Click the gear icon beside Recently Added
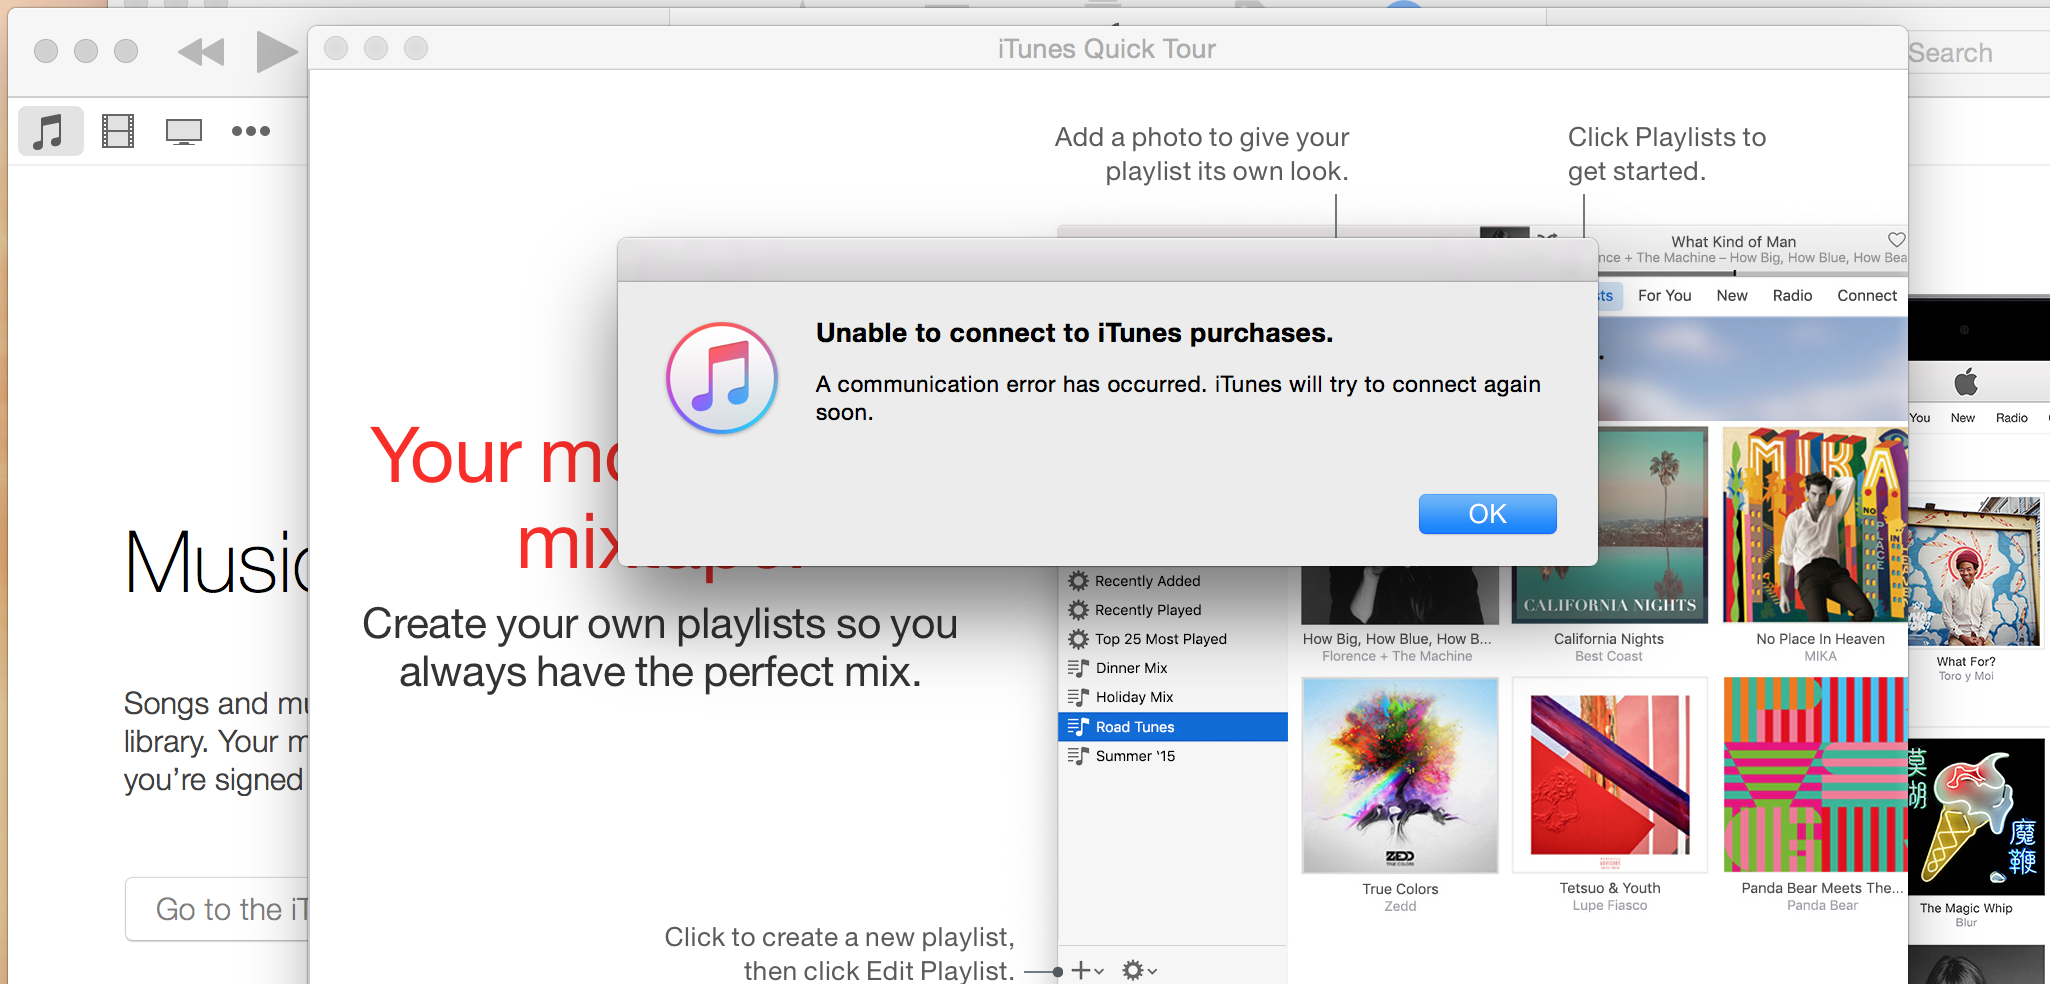Screen dimensions: 2050x984 click(x=1078, y=581)
